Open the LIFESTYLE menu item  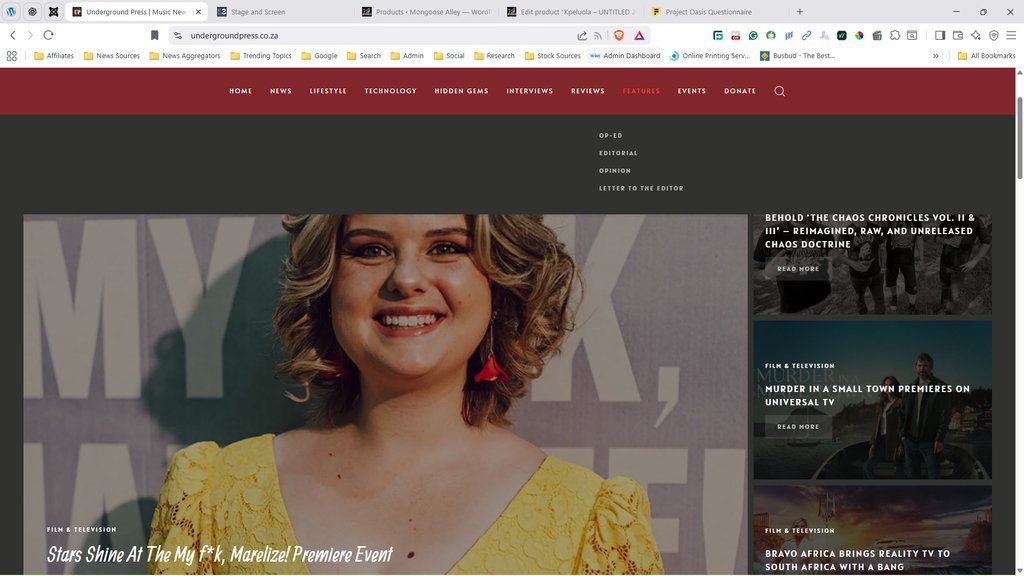(x=328, y=91)
